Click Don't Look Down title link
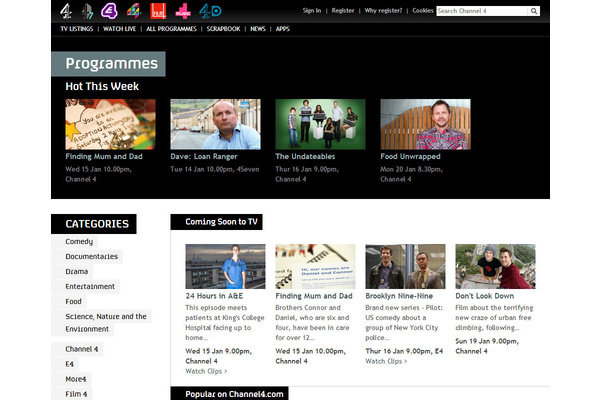Image resolution: width=600 pixels, height=400 pixels. click(x=484, y=296)
